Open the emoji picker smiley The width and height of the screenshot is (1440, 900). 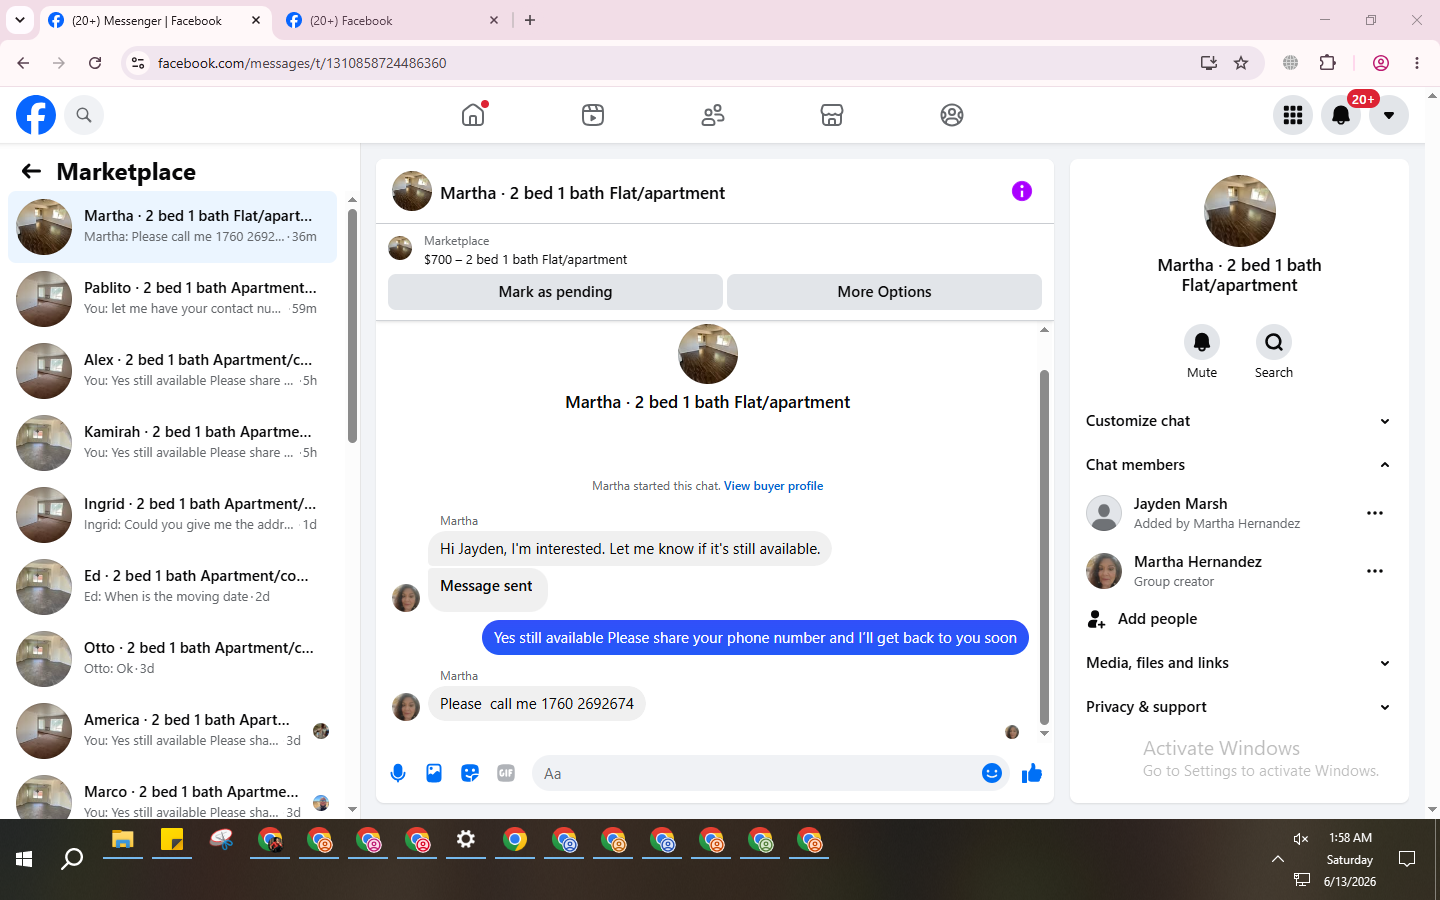tap(992, 773)
